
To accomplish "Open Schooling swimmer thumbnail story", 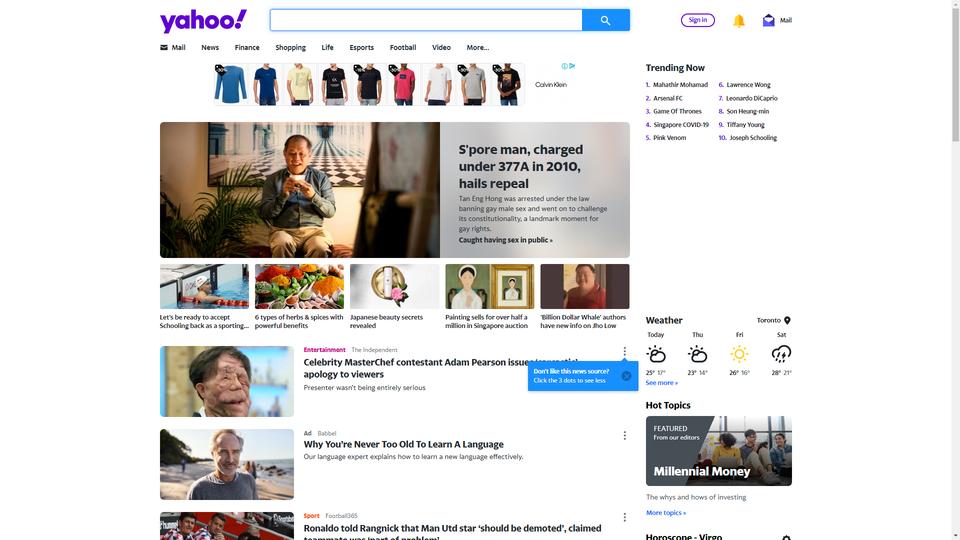I will 204,287.
